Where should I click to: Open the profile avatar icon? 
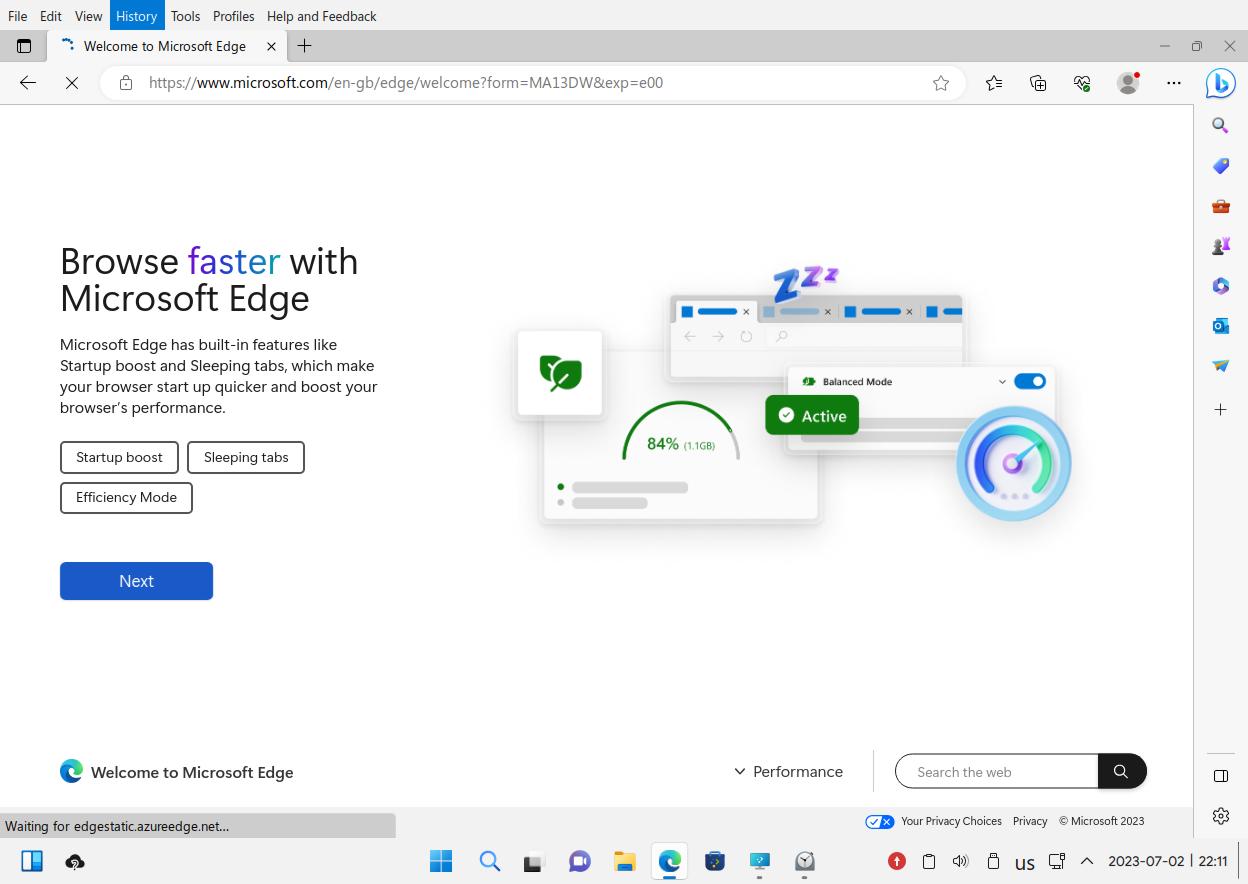[1128, 83]
